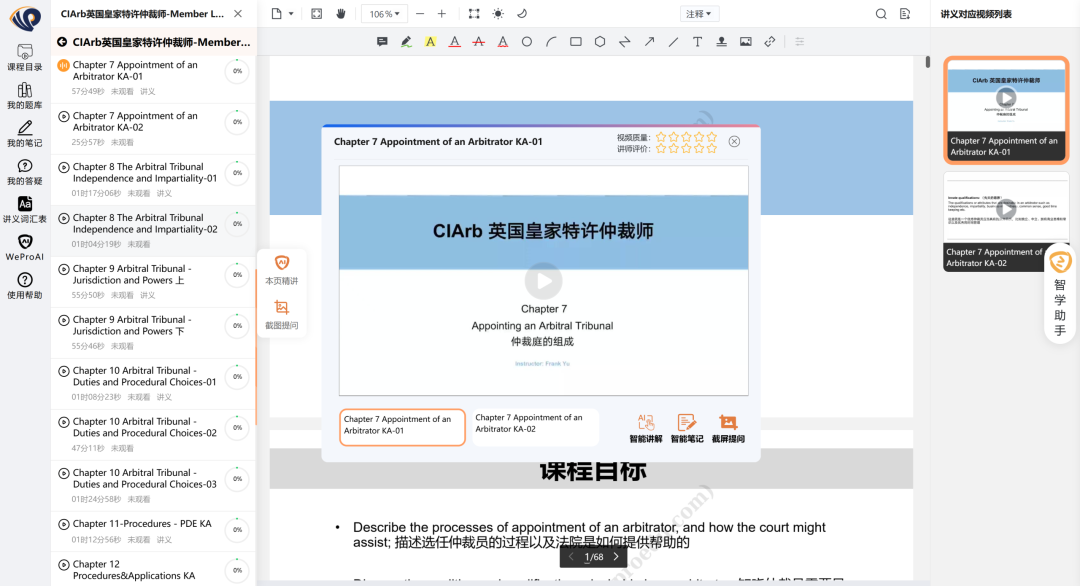1080x586 pixels.
Task: Choose the rectangle shape tool
Action: 576,42
